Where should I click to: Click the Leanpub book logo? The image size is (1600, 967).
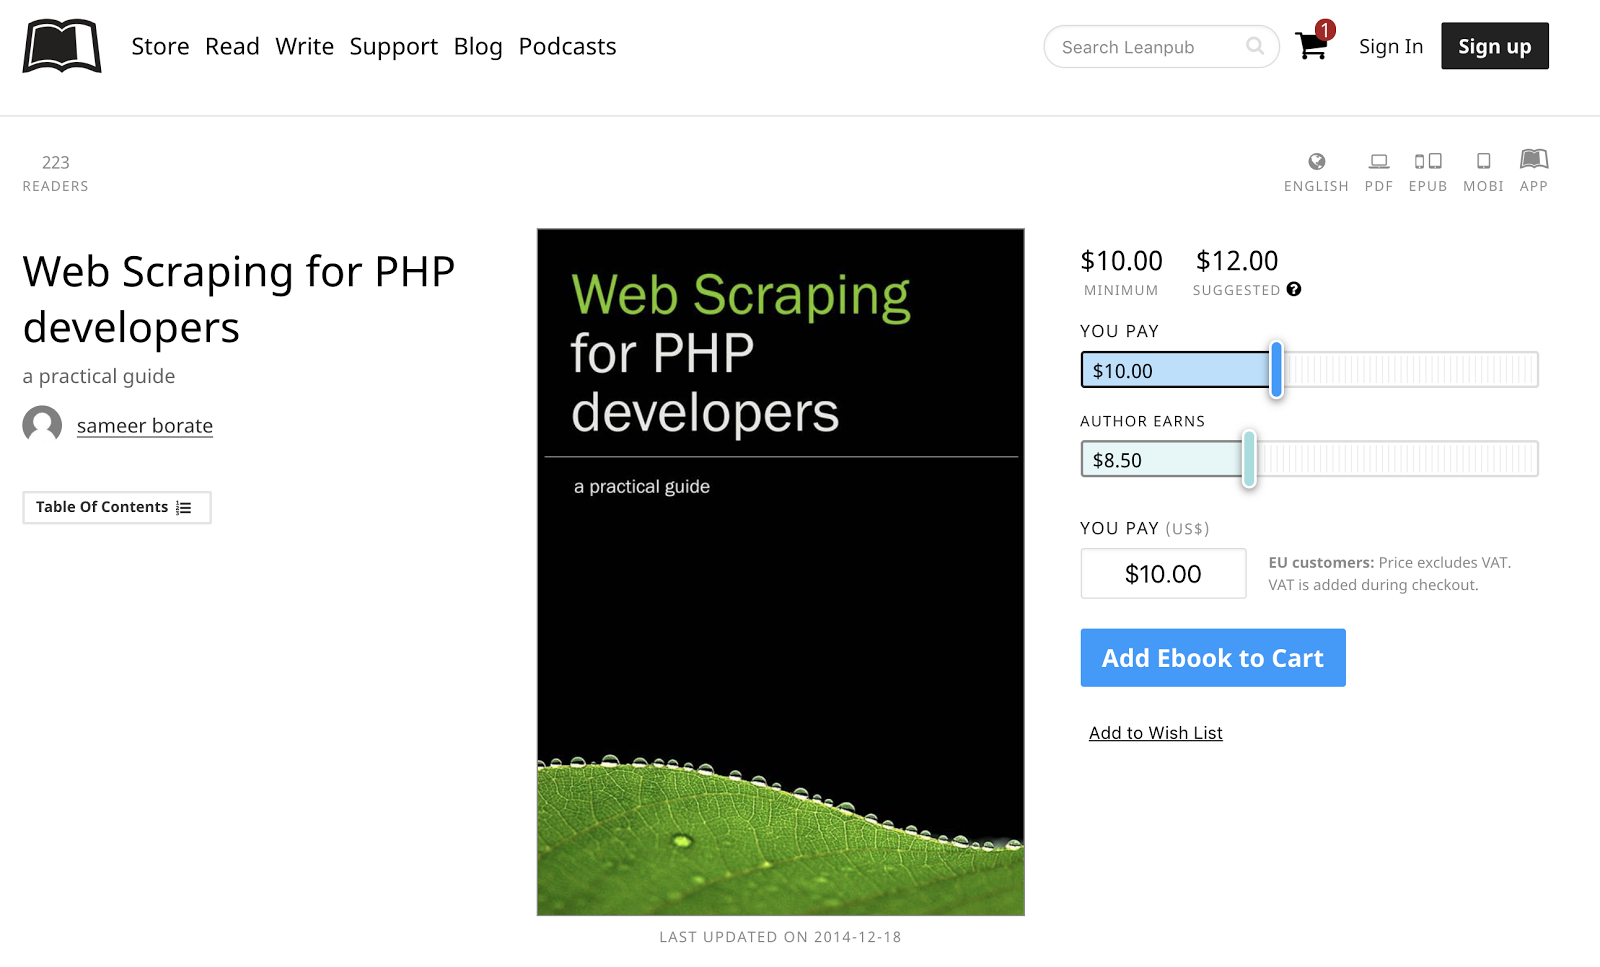point(62,46)
